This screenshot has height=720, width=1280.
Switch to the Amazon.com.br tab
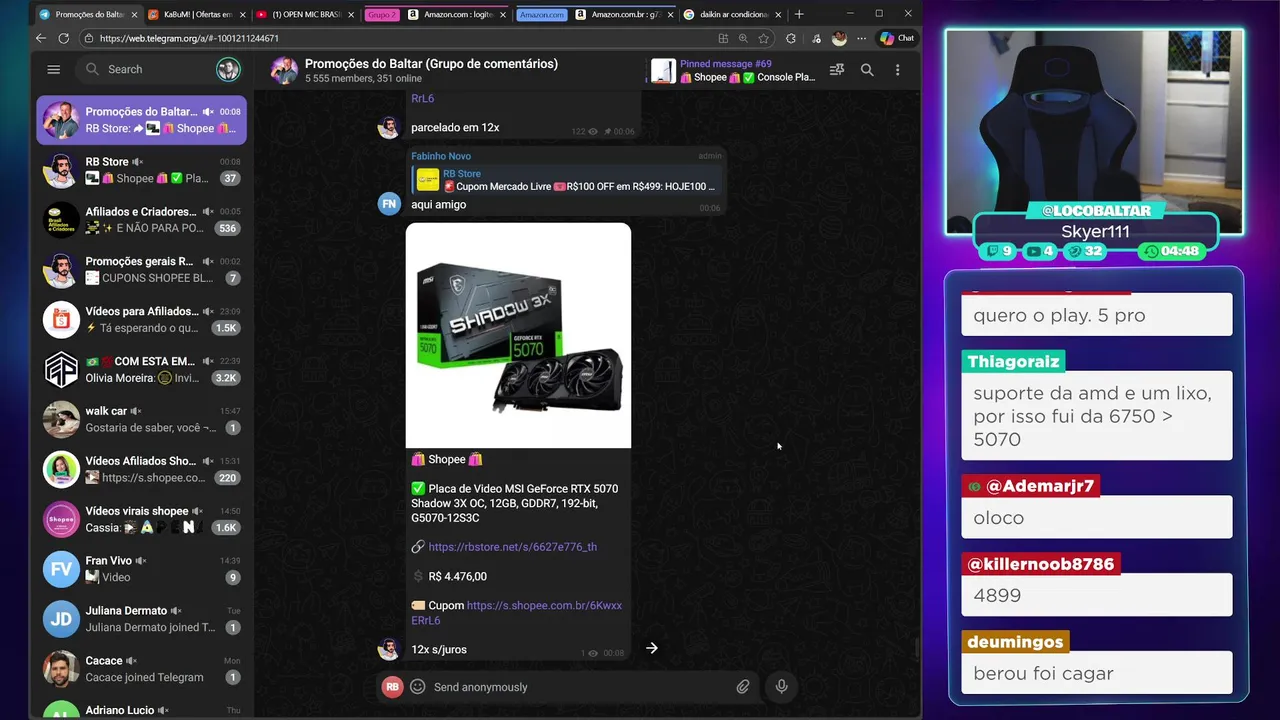(x=622, y=15)
